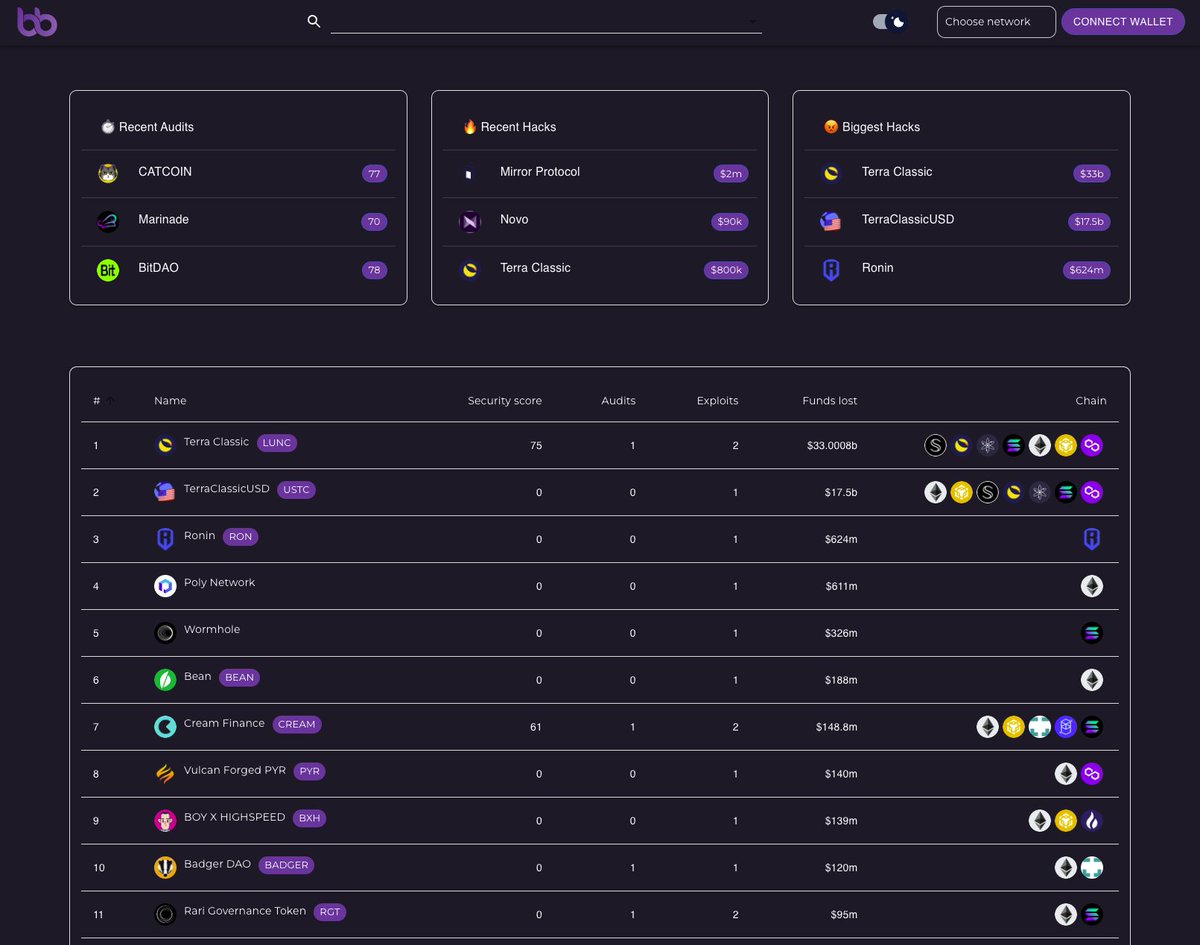Click the $611m funds lost value
The height and width of the screenshot is (945, 1200).
(x=841, y=586)
